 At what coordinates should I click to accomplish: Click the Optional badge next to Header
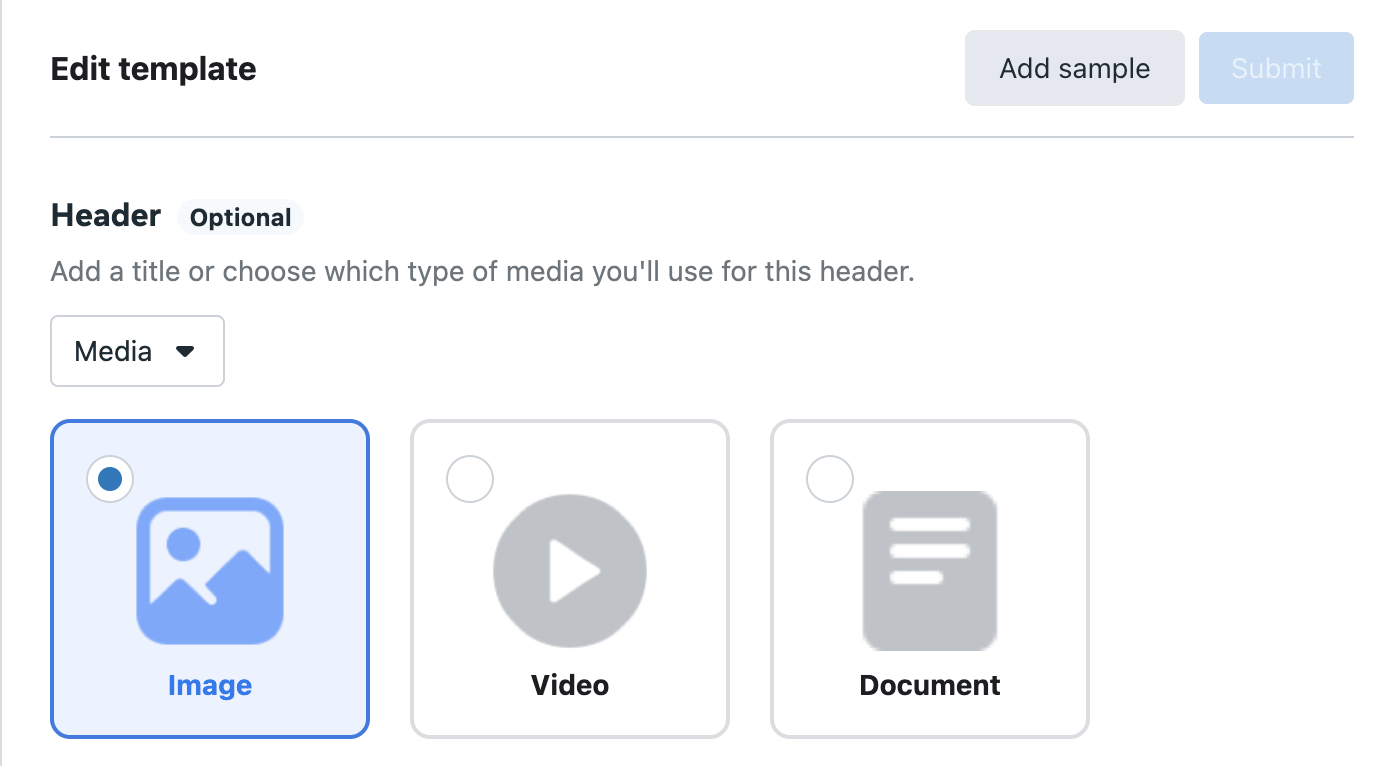(240, 218)
